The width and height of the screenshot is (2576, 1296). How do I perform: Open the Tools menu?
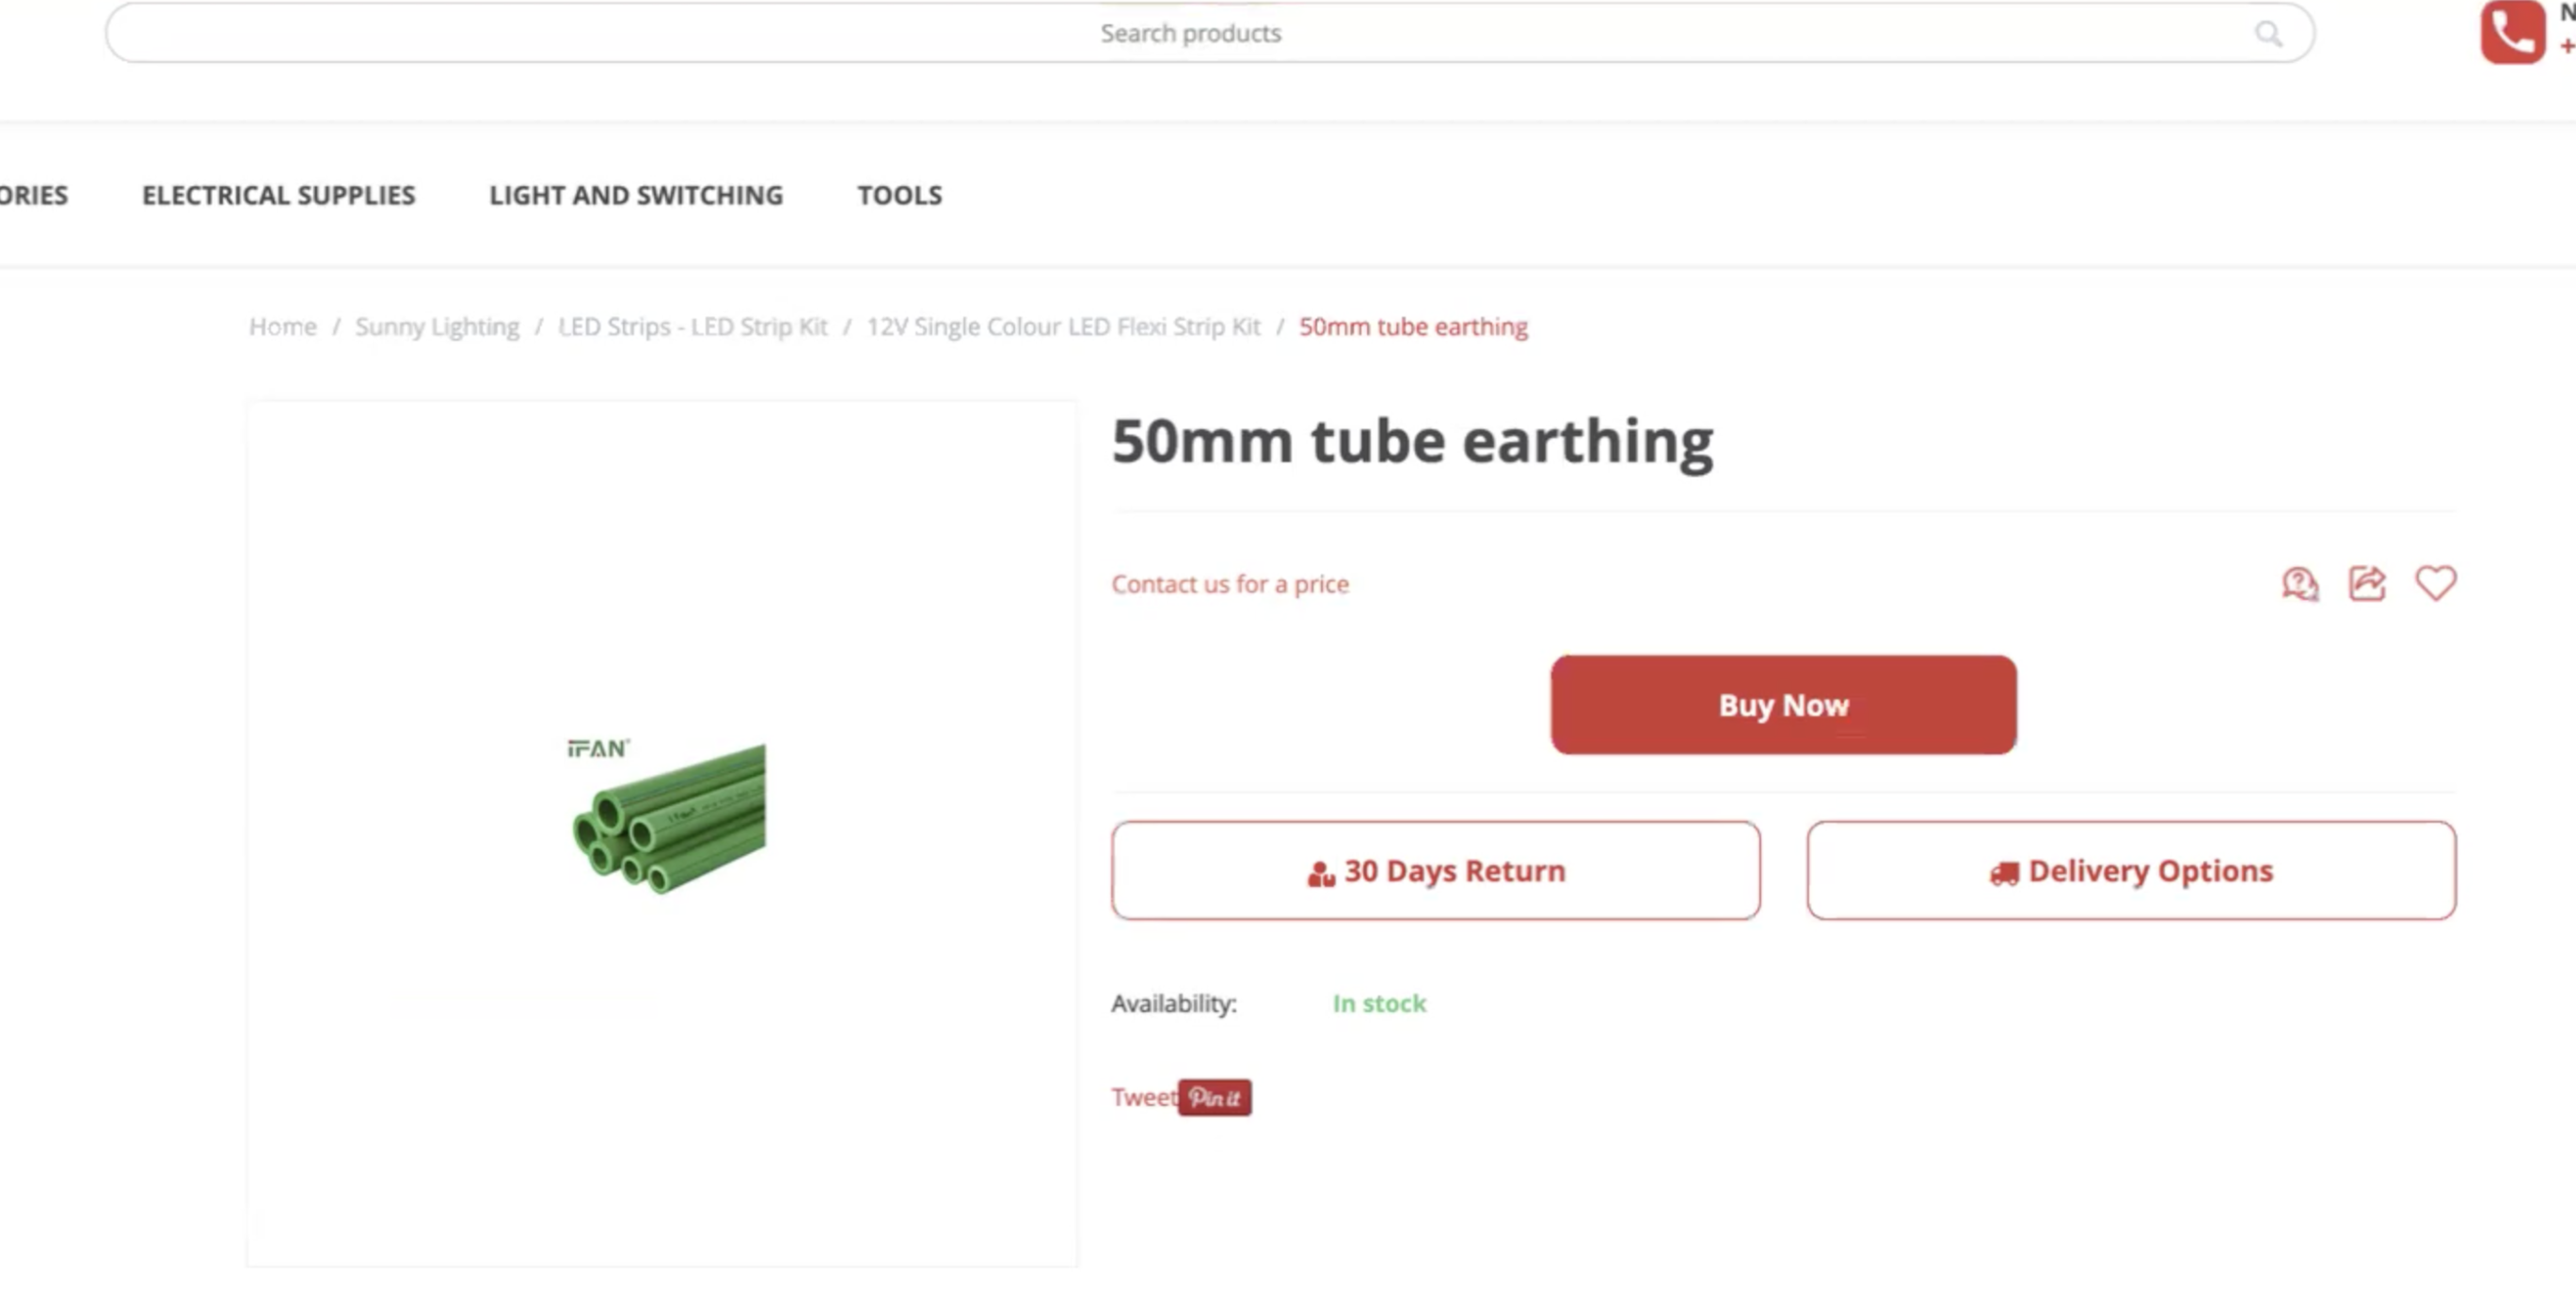coord(899,195)
